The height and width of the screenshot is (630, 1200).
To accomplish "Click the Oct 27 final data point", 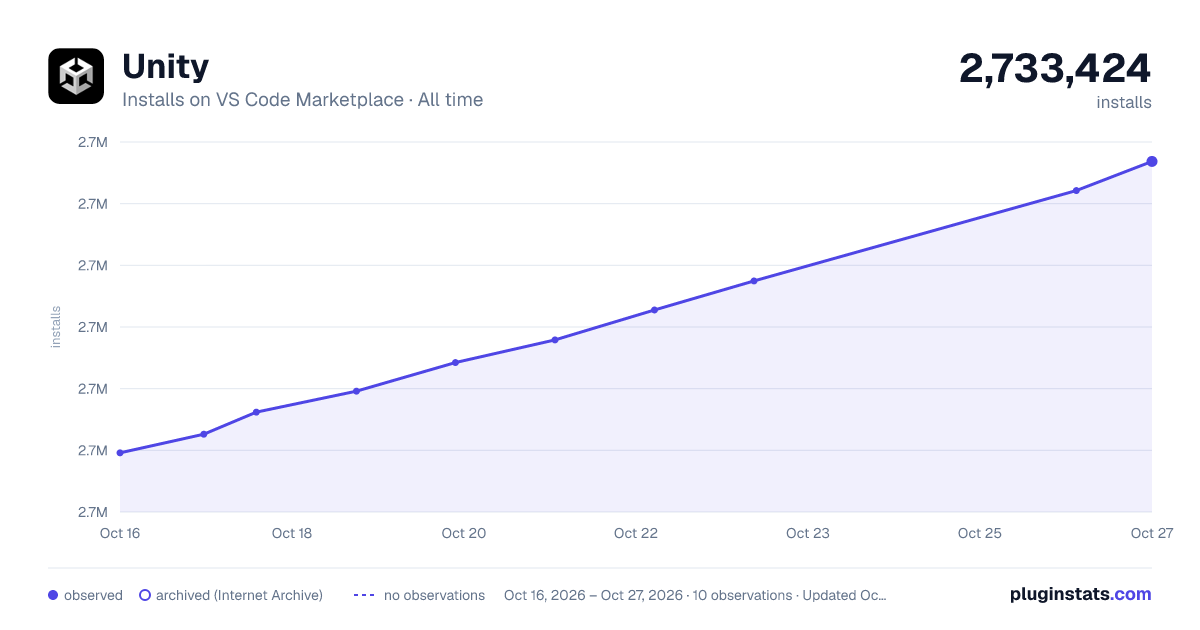I will pyautogui.click(x=1152, y=161).
